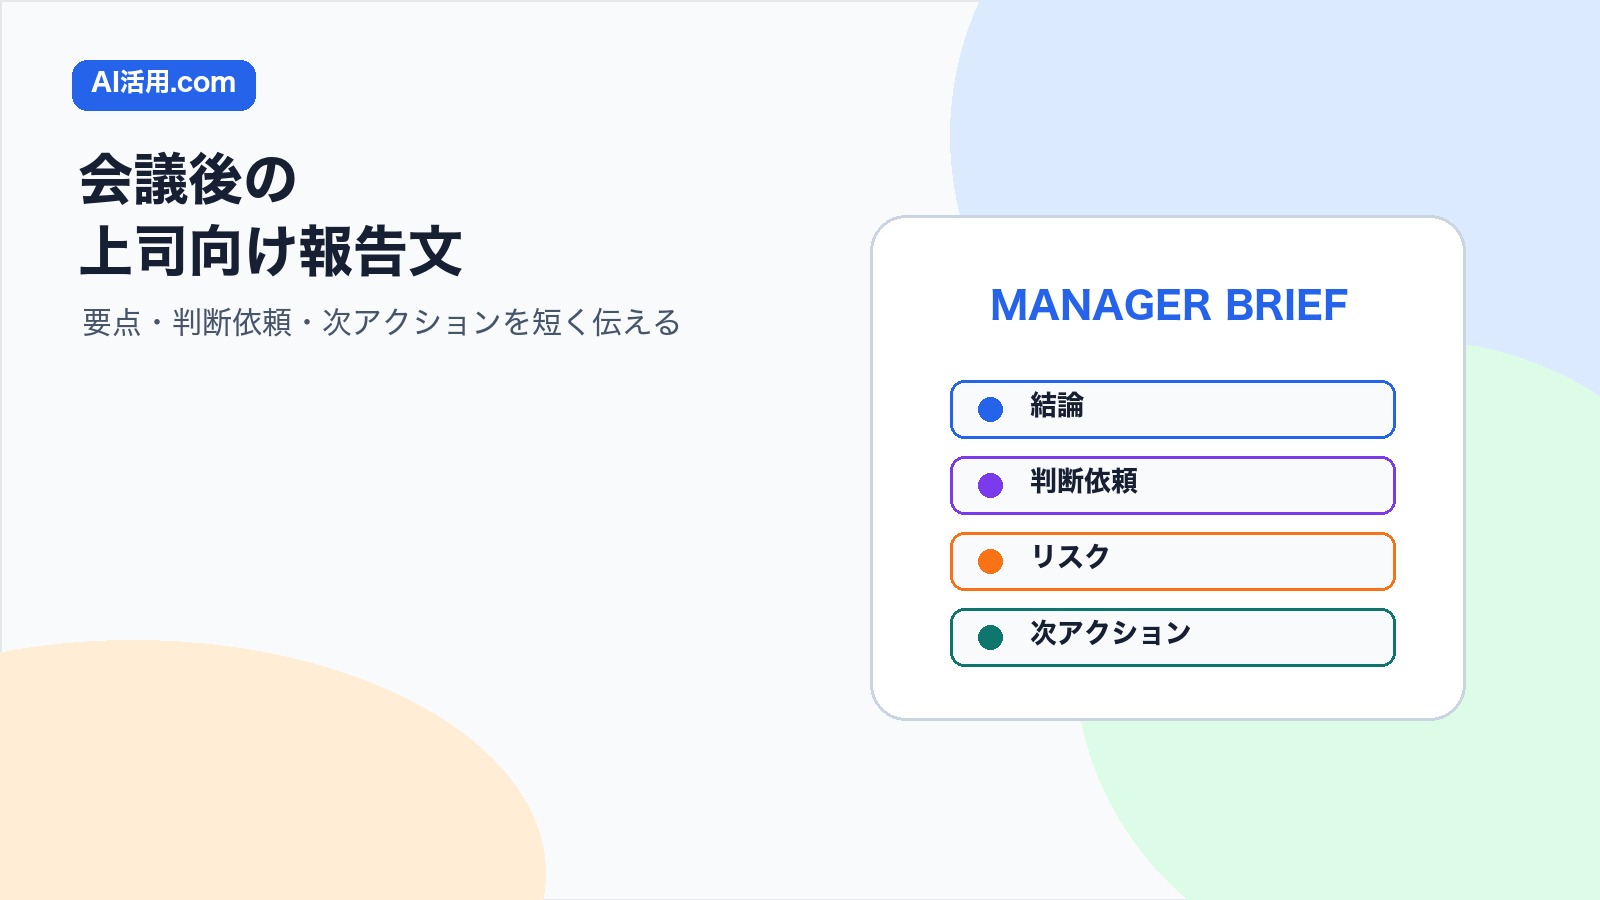Click the 判断依頼 text label
The height and width of the screenshot is (900, 1600).
(x=1084, y=481)
